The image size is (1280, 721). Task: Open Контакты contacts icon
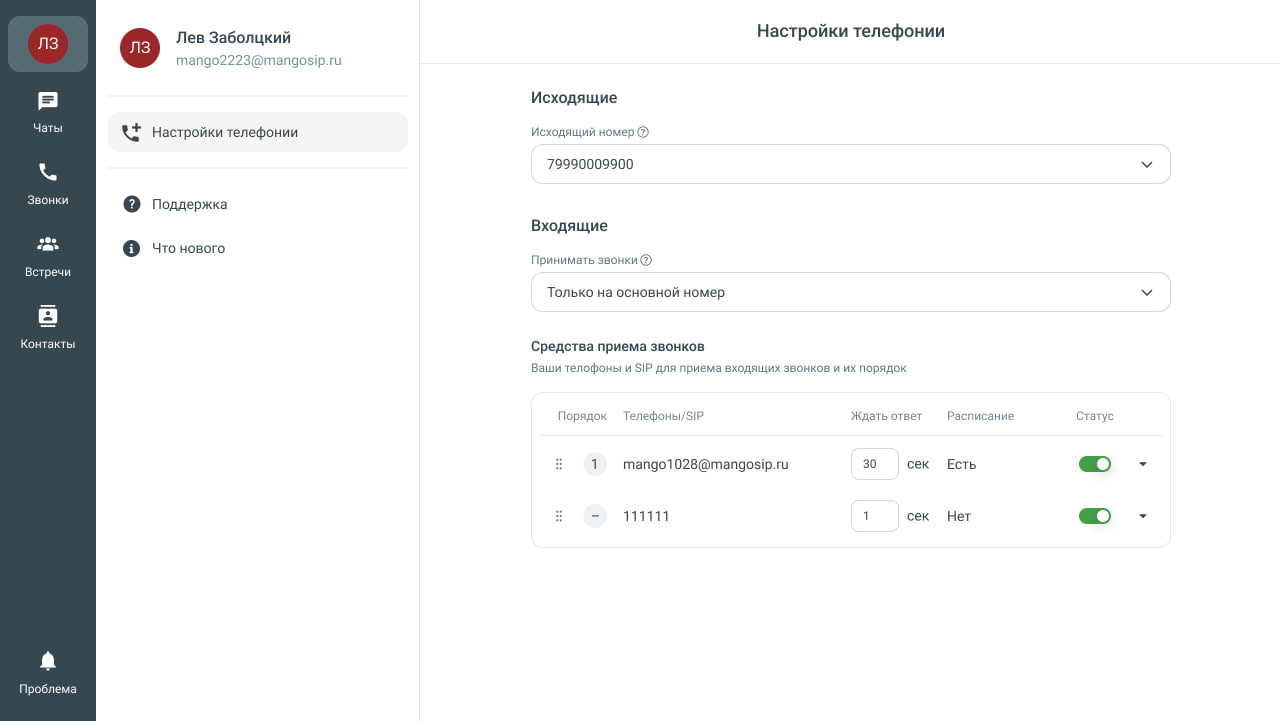click(48, 317)
